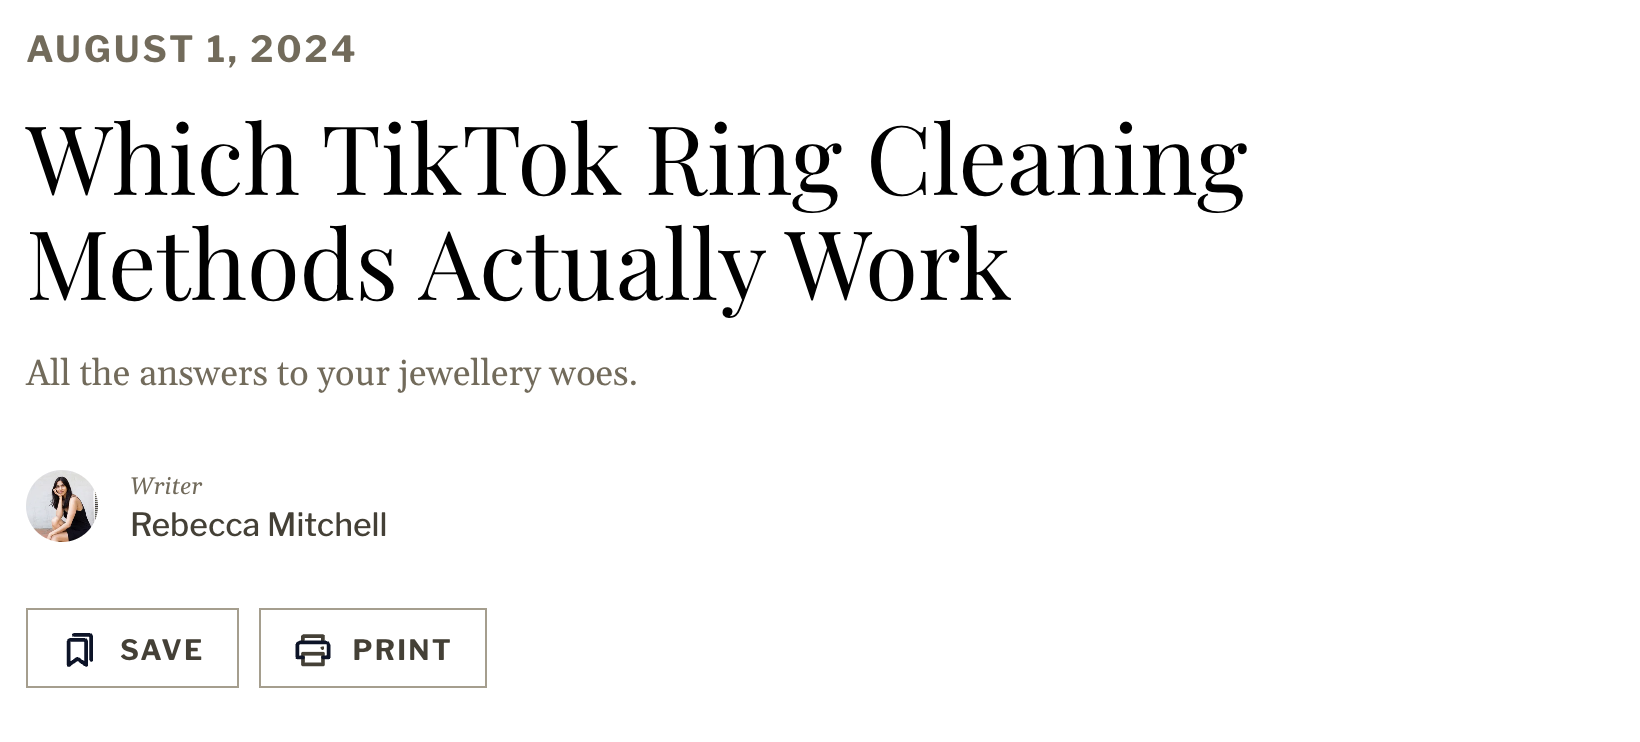This screenshot has width=1640, height=742.
Task: Open Rebecca Mitchell's author profile link
Action: click(x=258, y=525)
